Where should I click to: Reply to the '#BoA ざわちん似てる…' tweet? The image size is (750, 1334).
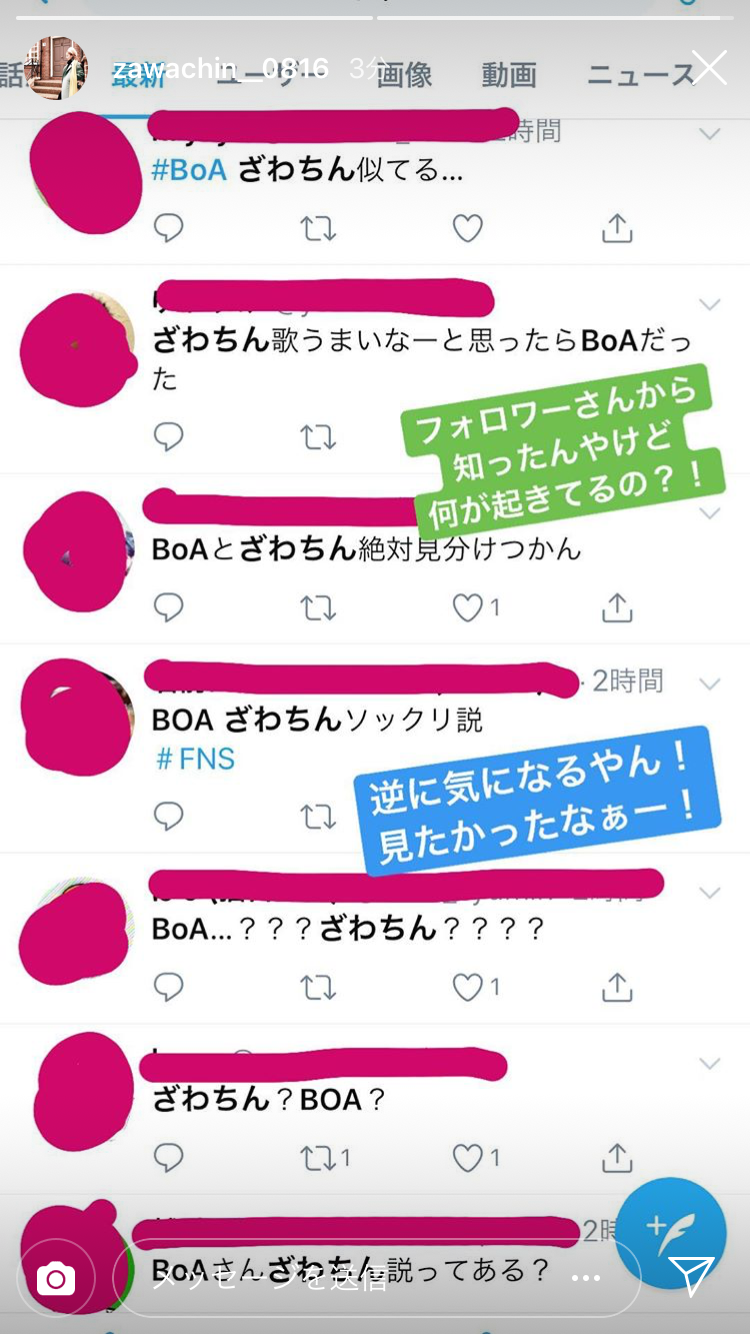coord(169,228)
